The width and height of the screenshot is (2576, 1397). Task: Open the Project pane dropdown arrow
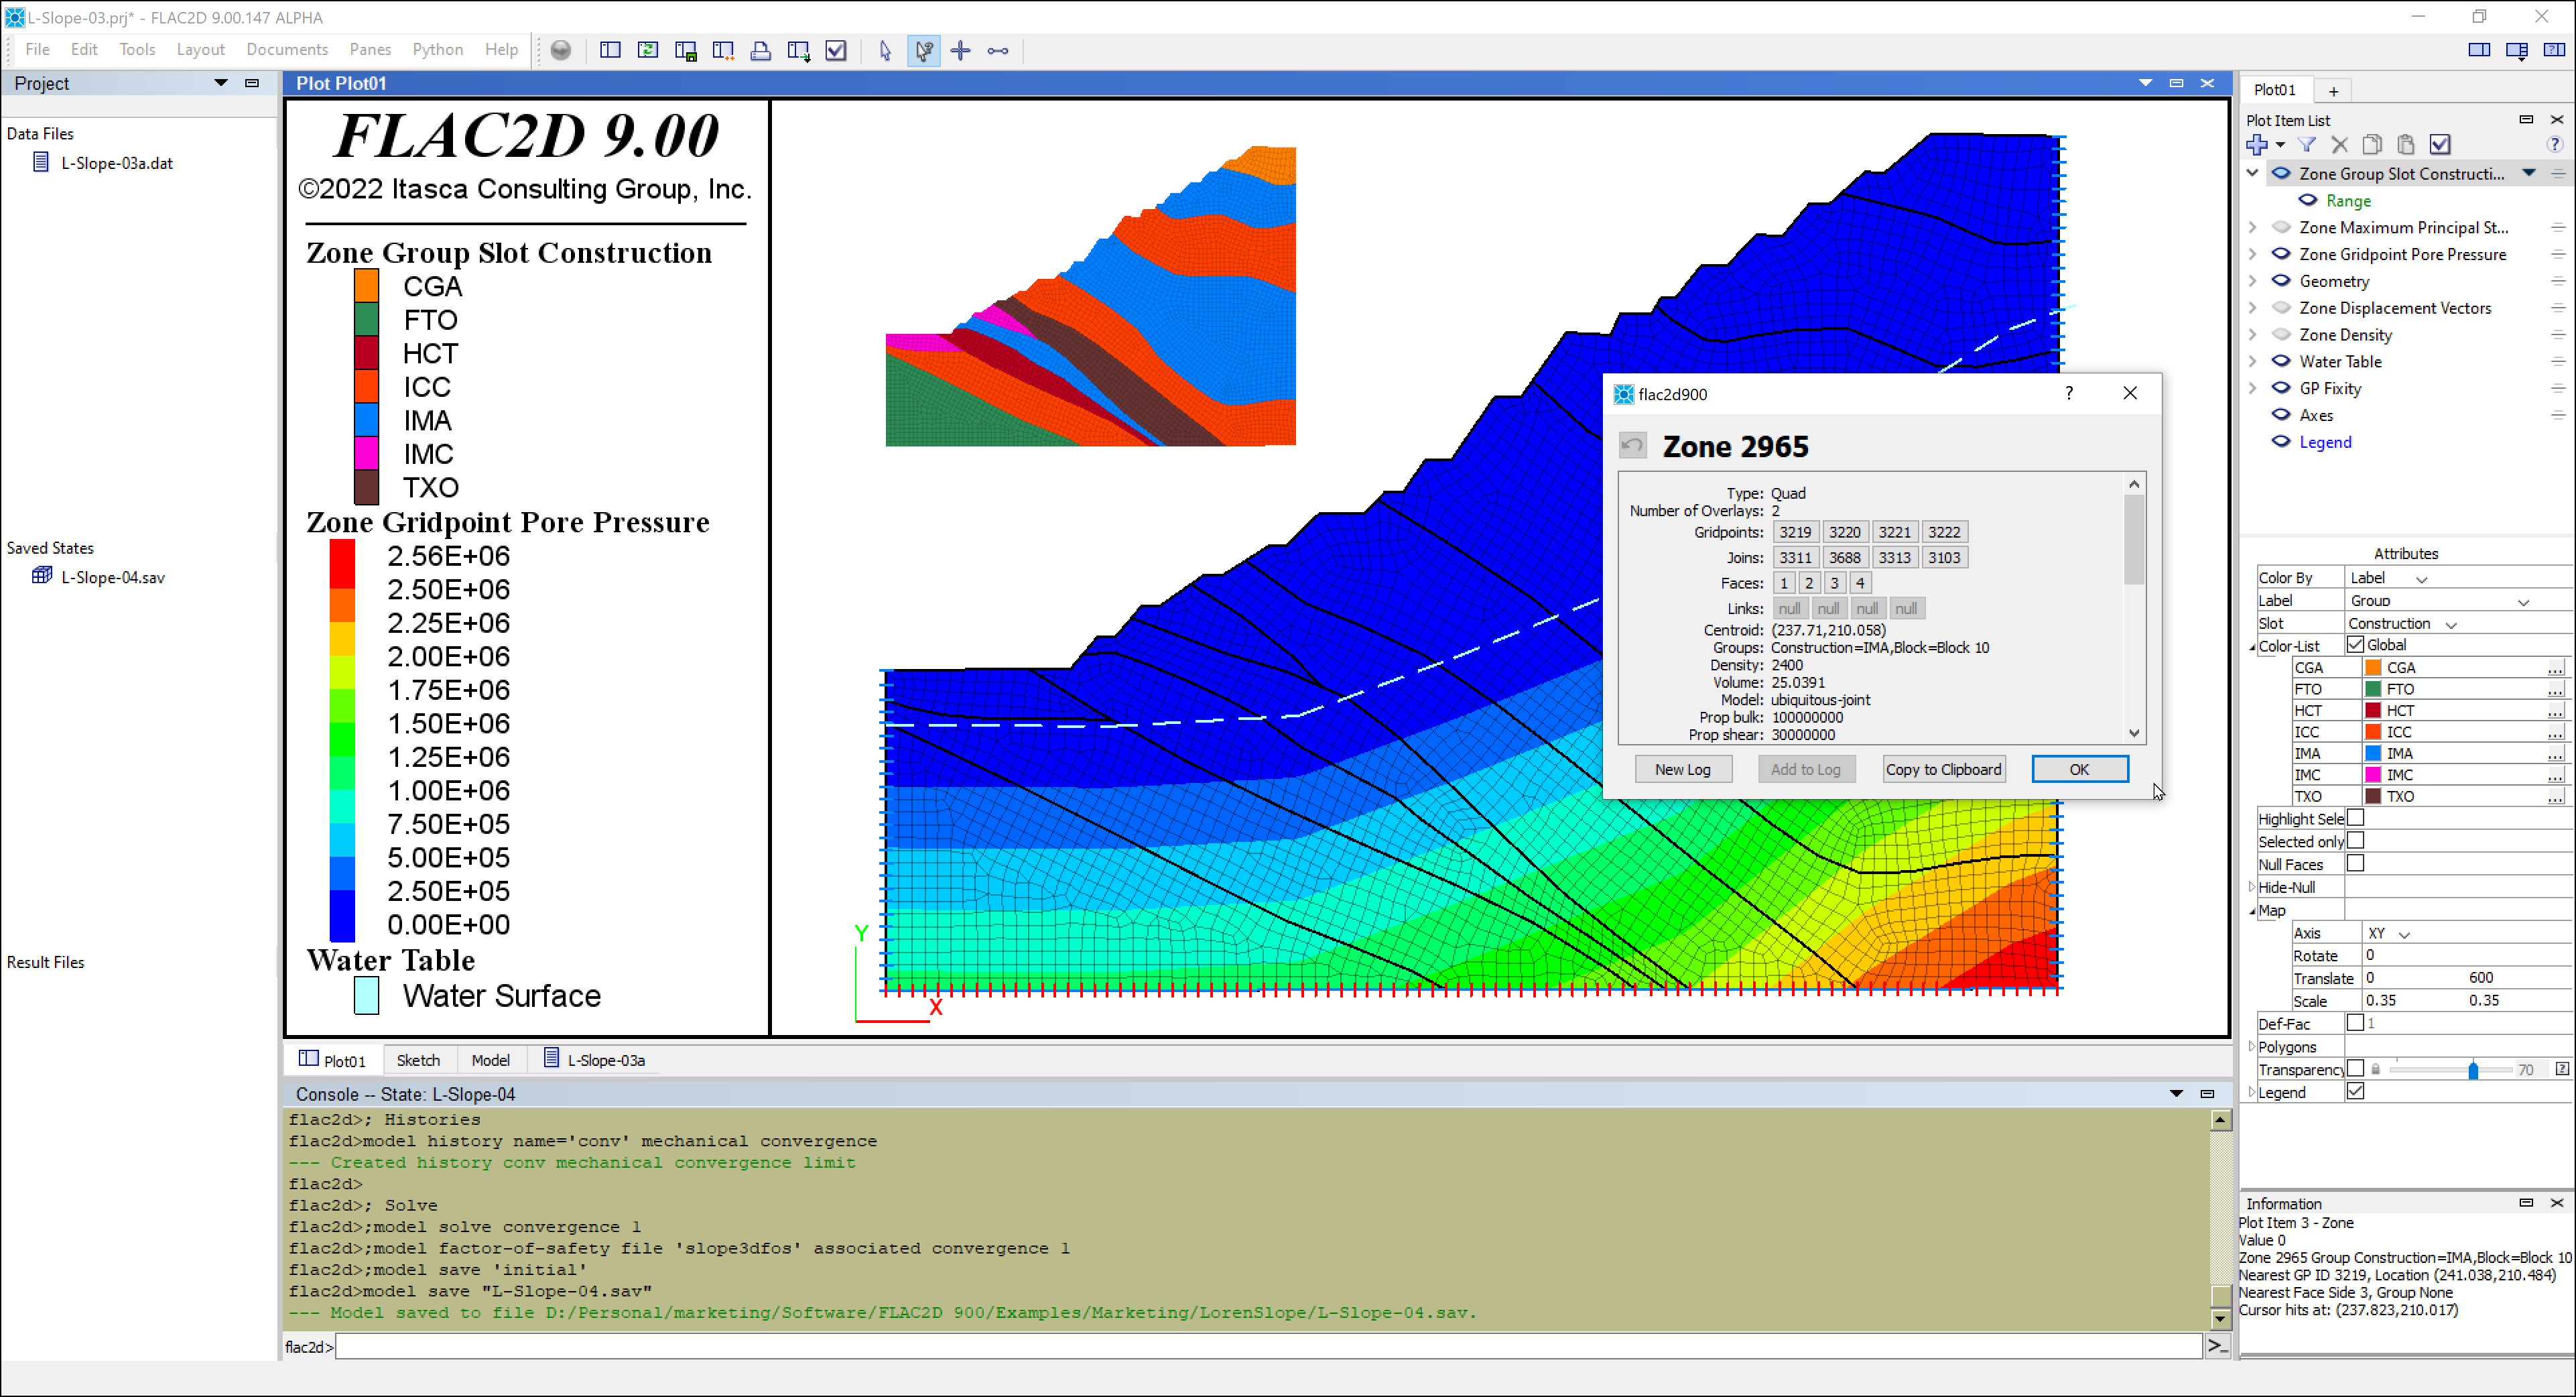(x=221, y=83)
